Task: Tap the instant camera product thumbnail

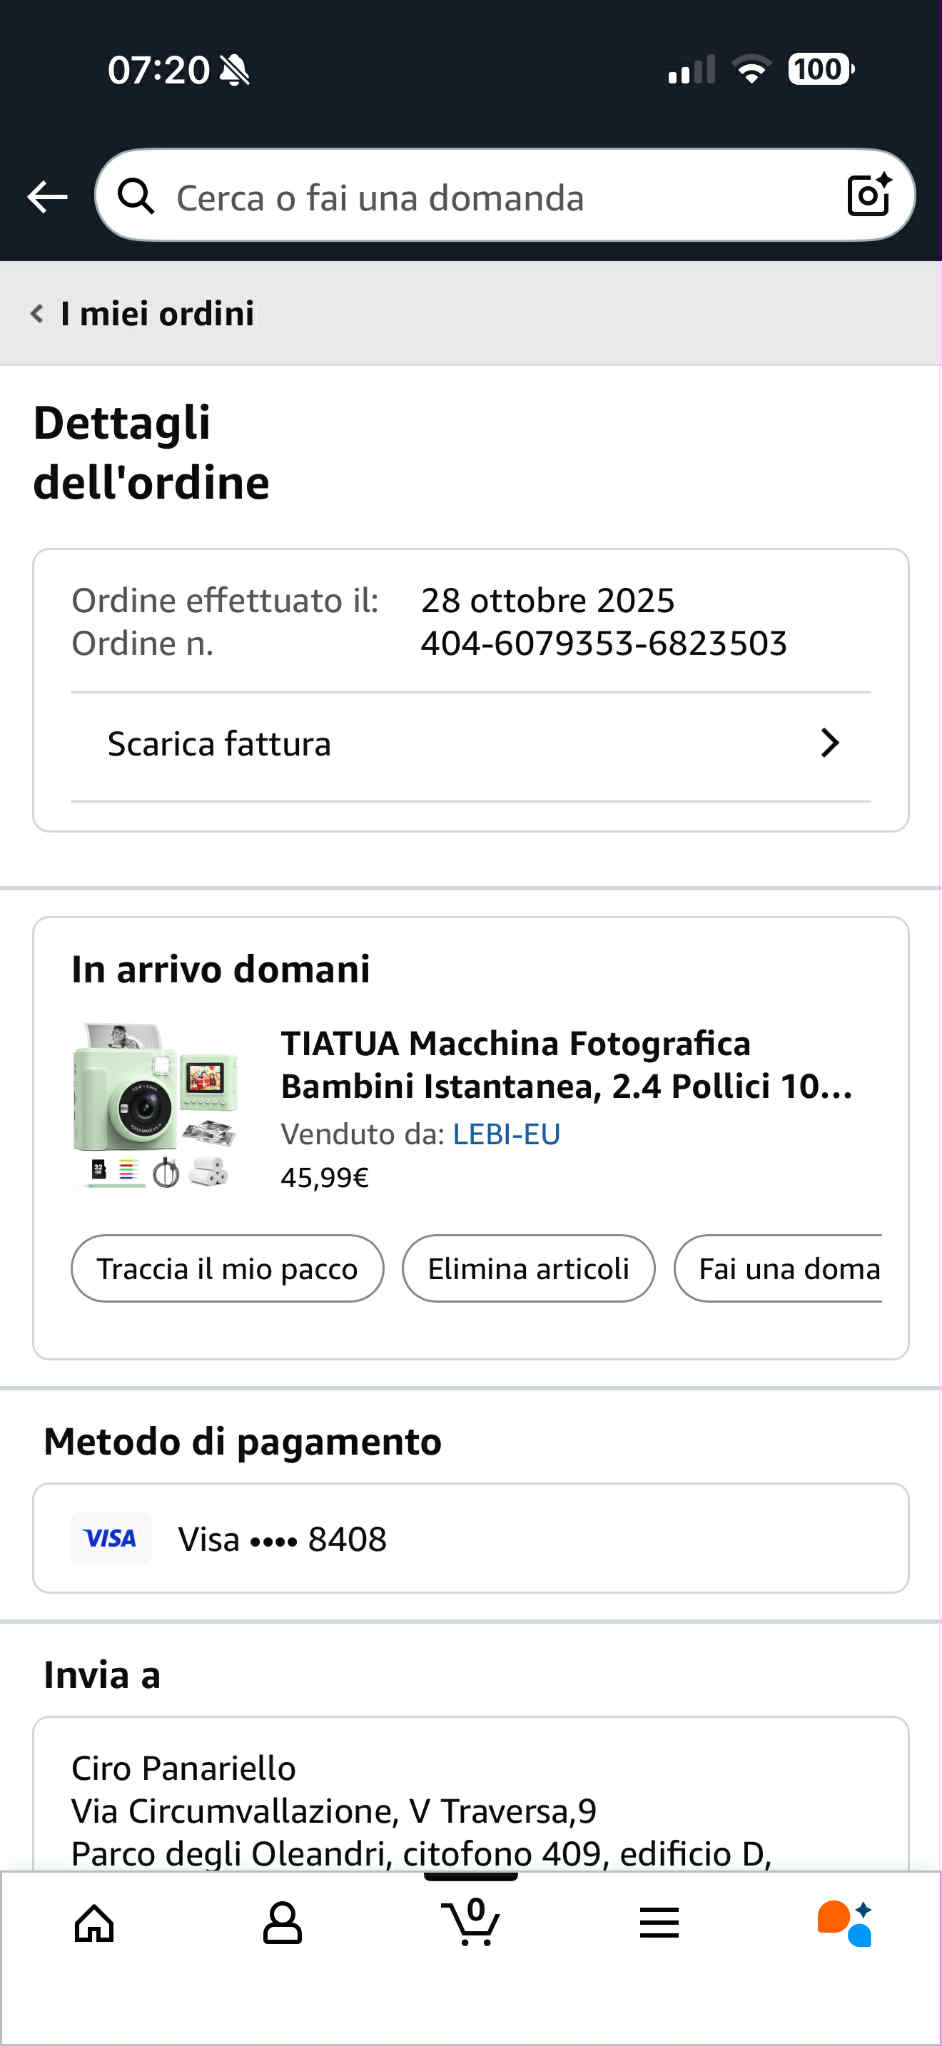Action: coord(156,1105)
